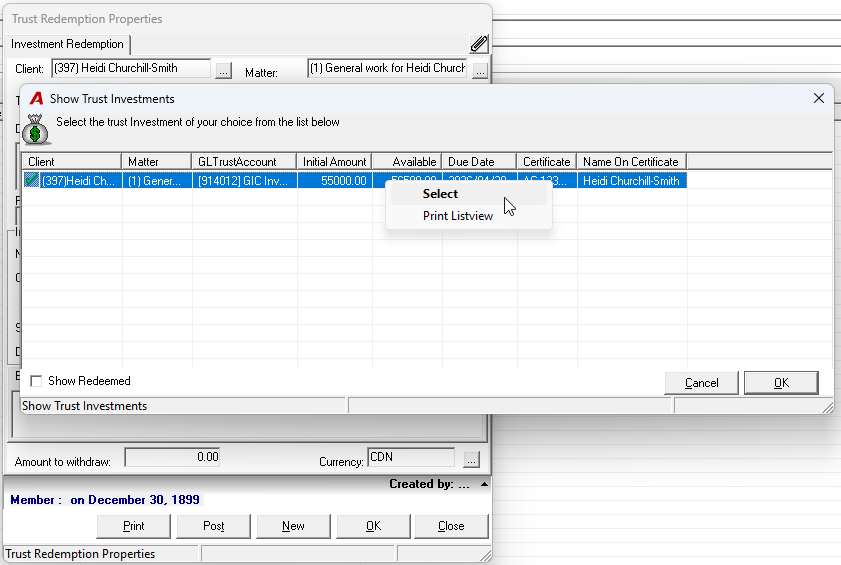
Task: Open matter lookup ellipsis button
Action: click(480, 70)
